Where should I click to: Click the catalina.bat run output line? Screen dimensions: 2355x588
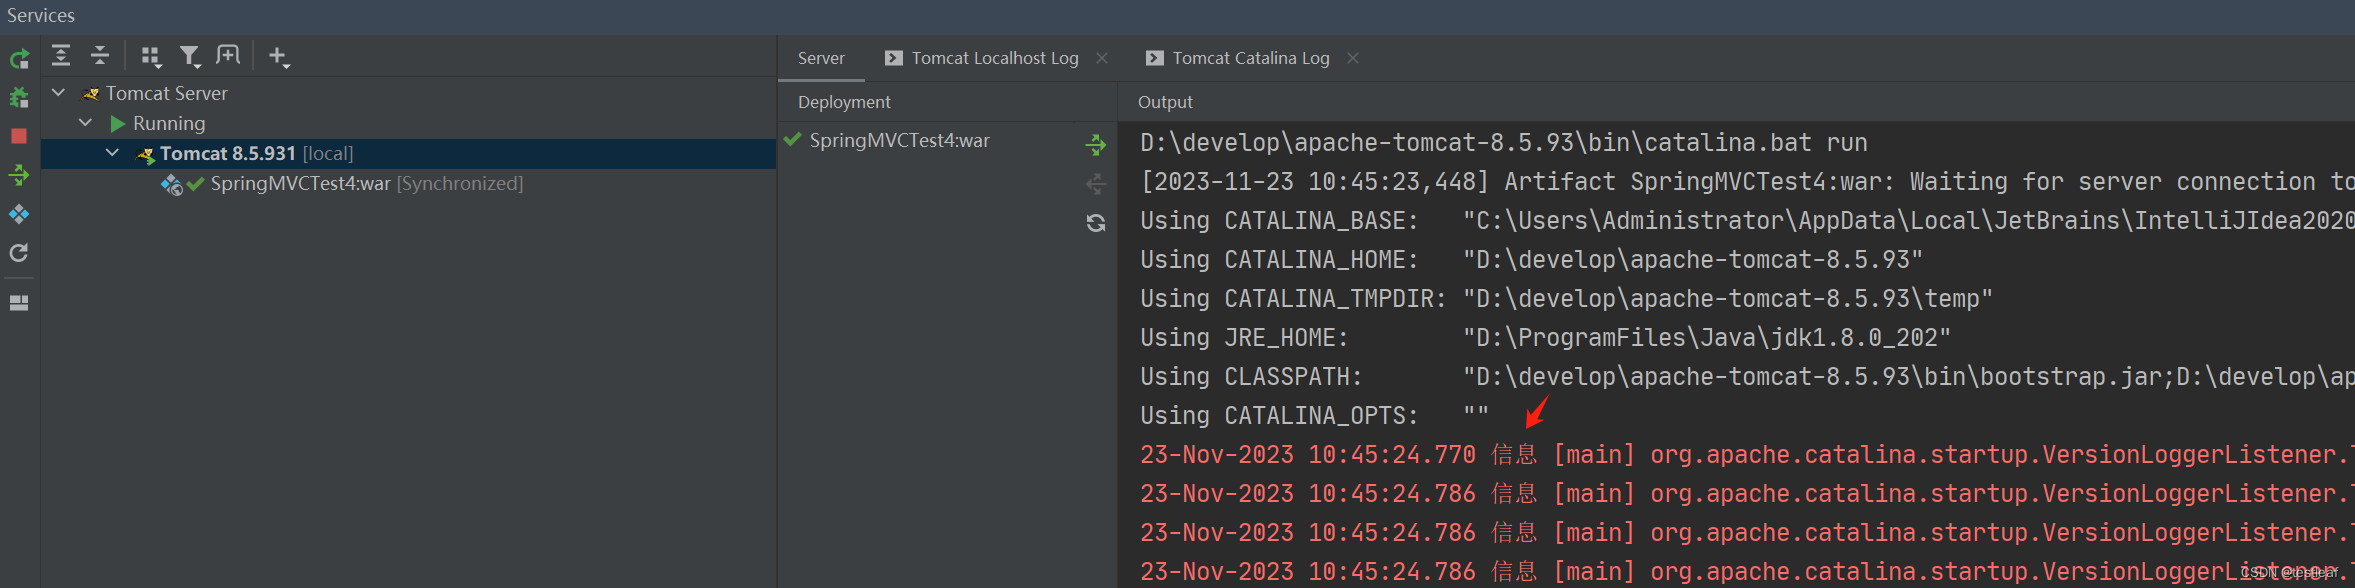pos(1503,143)
